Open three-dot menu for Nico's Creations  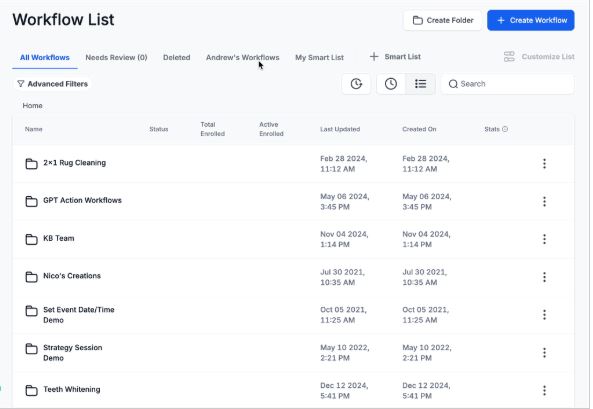click(544, 277)
